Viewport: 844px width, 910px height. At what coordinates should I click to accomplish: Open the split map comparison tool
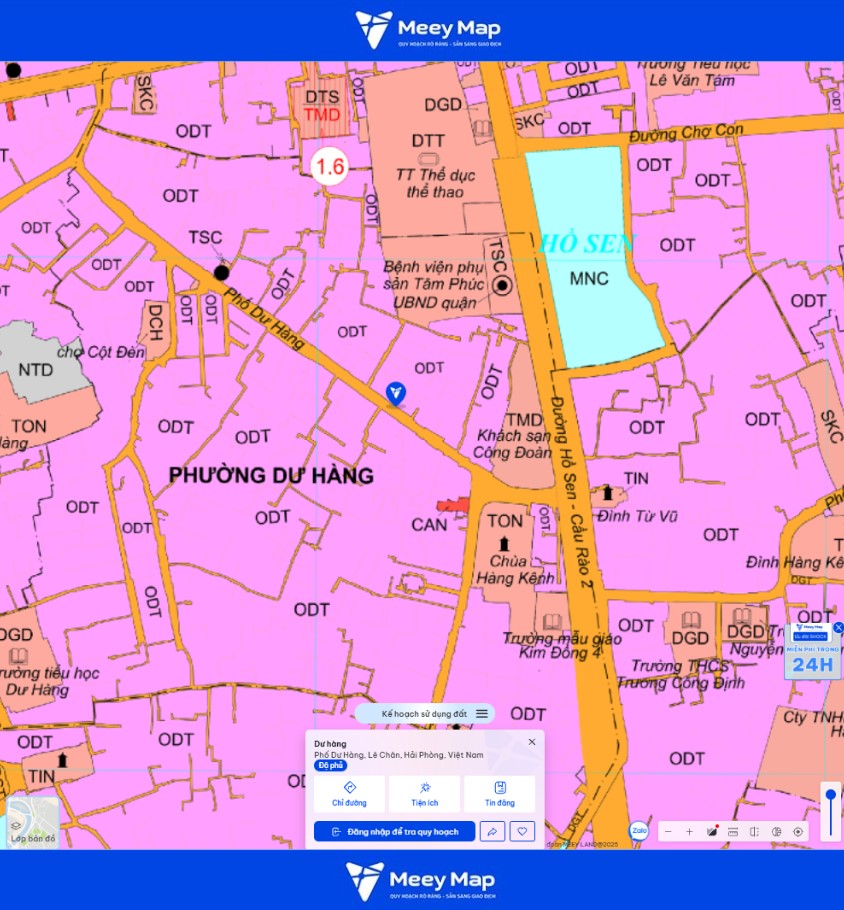755,832
